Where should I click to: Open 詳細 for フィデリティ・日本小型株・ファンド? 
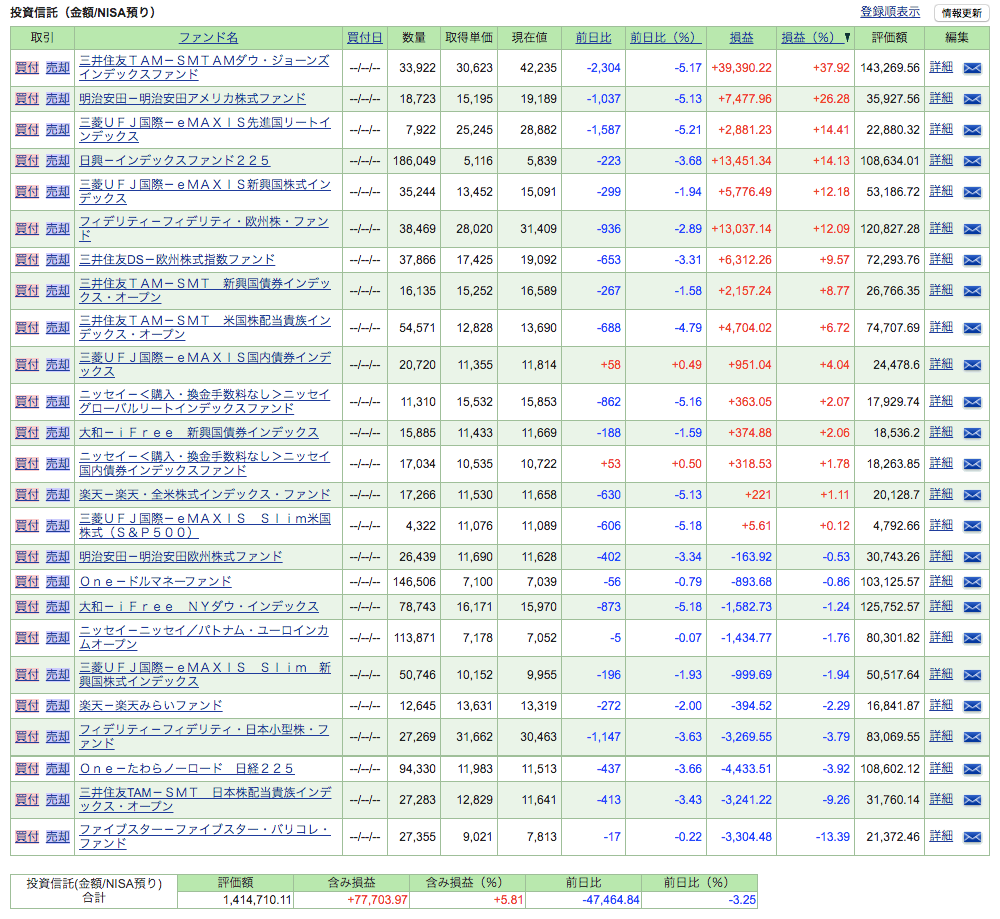940,737
